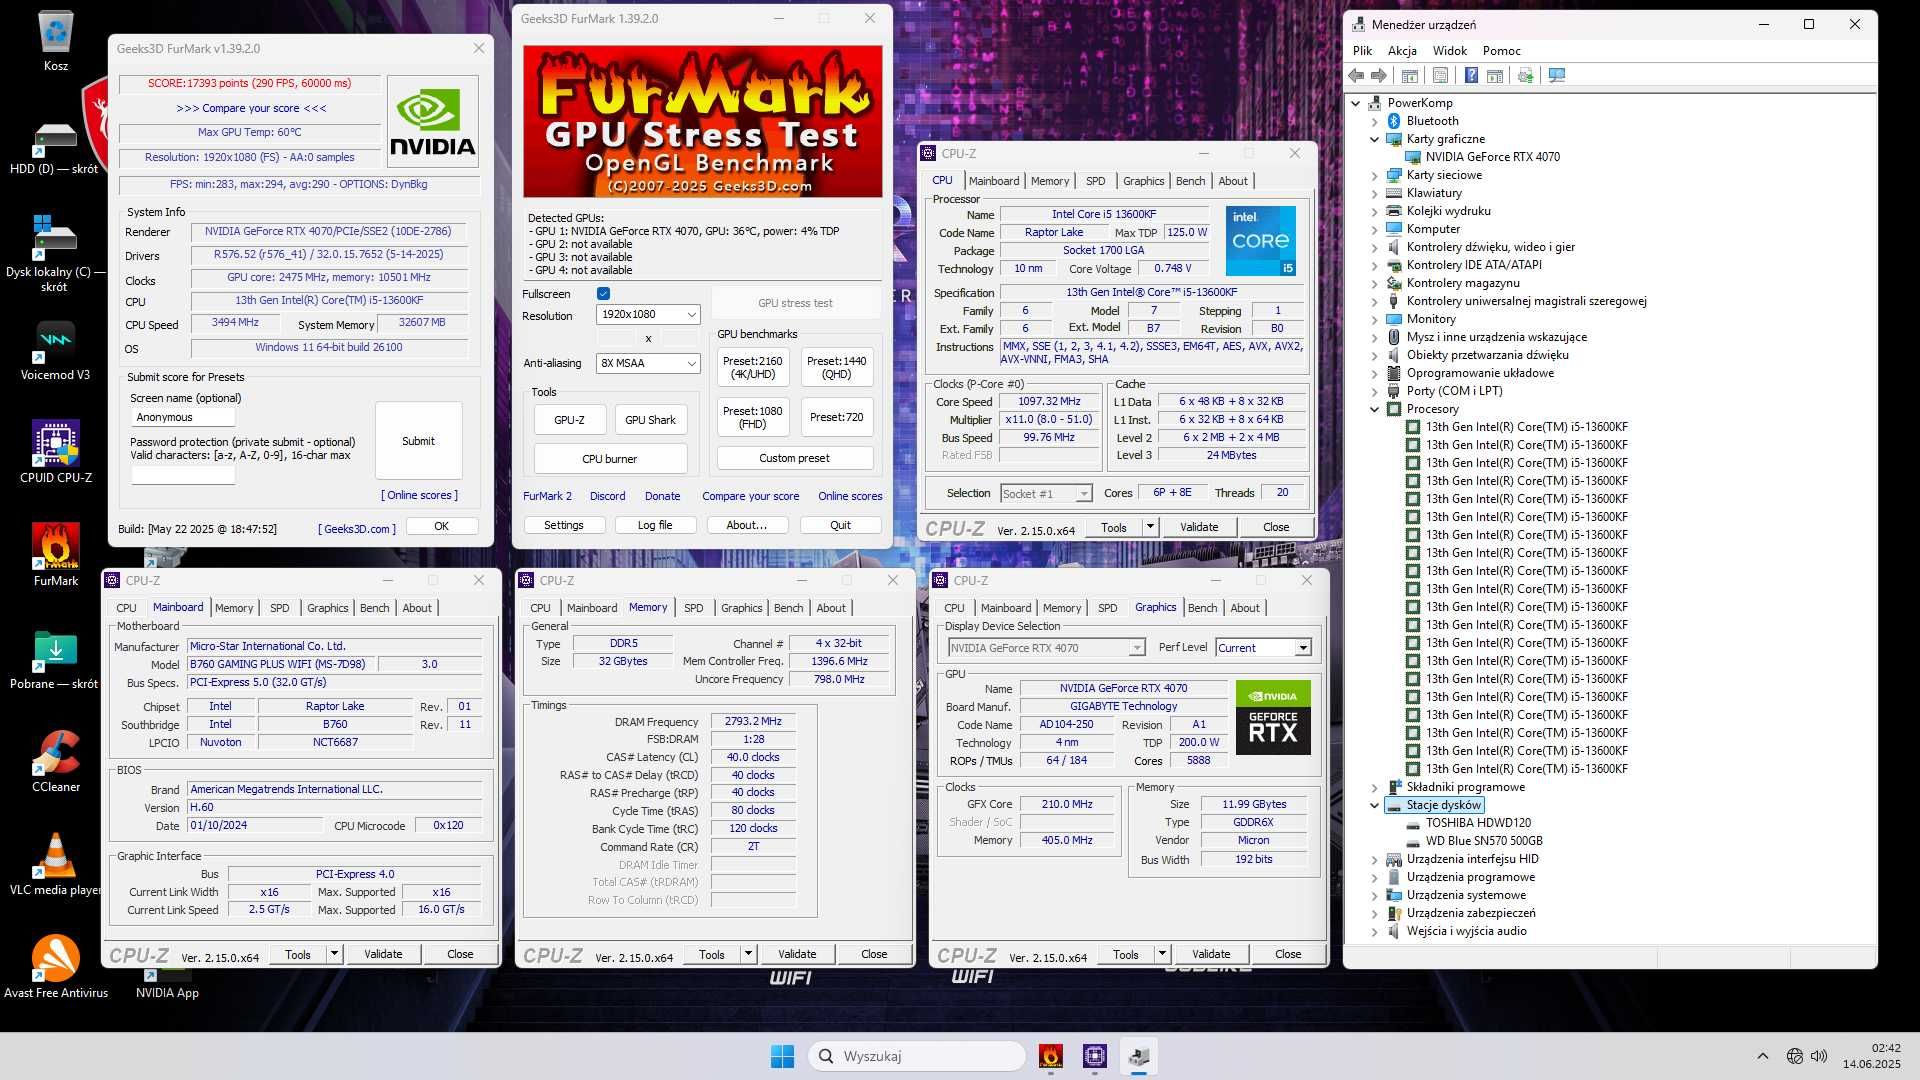Open the Plik menu in Device Manager
Viewport: 1920px width, 1080px height.
tap(1362, 50)
